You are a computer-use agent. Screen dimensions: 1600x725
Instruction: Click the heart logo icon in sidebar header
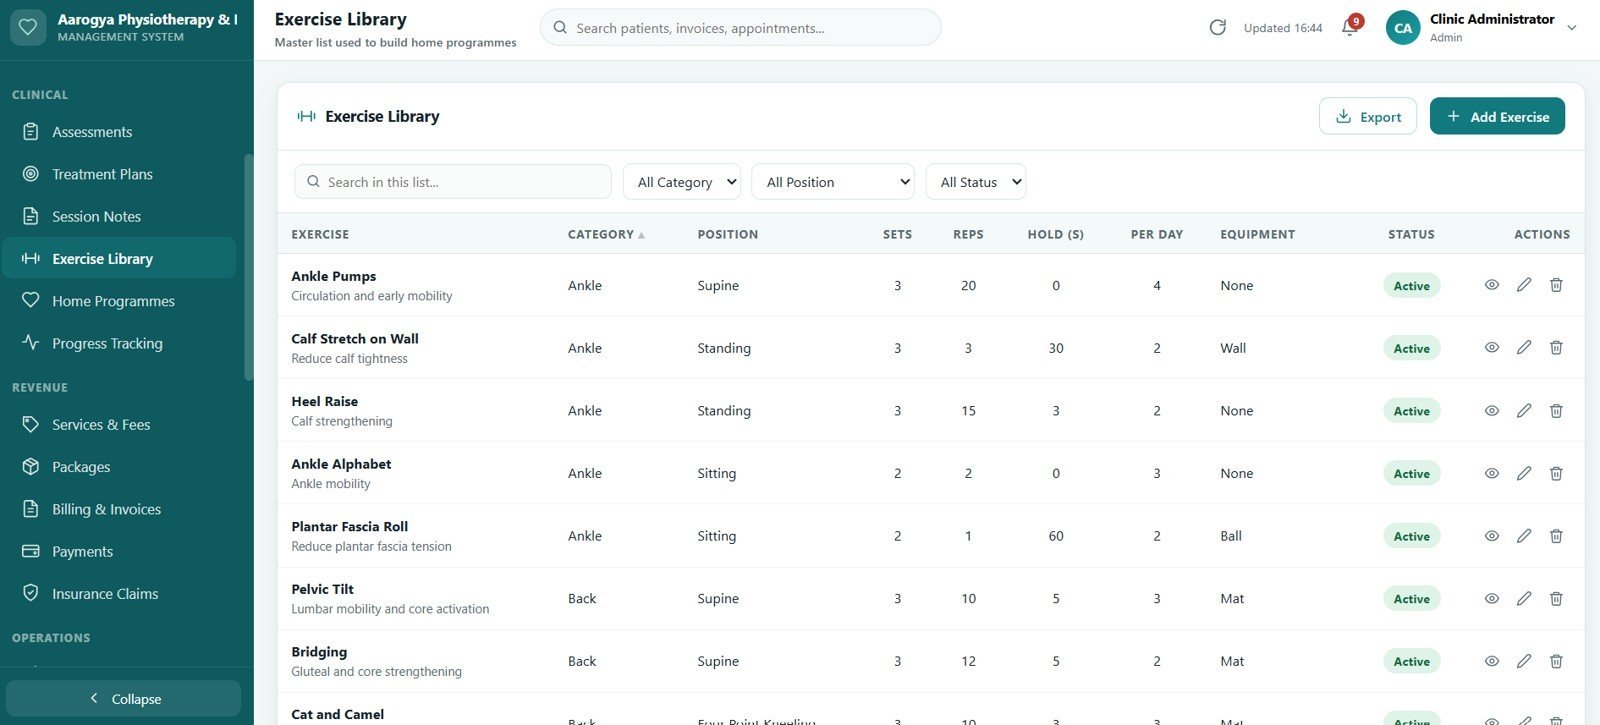pos(28,28)
